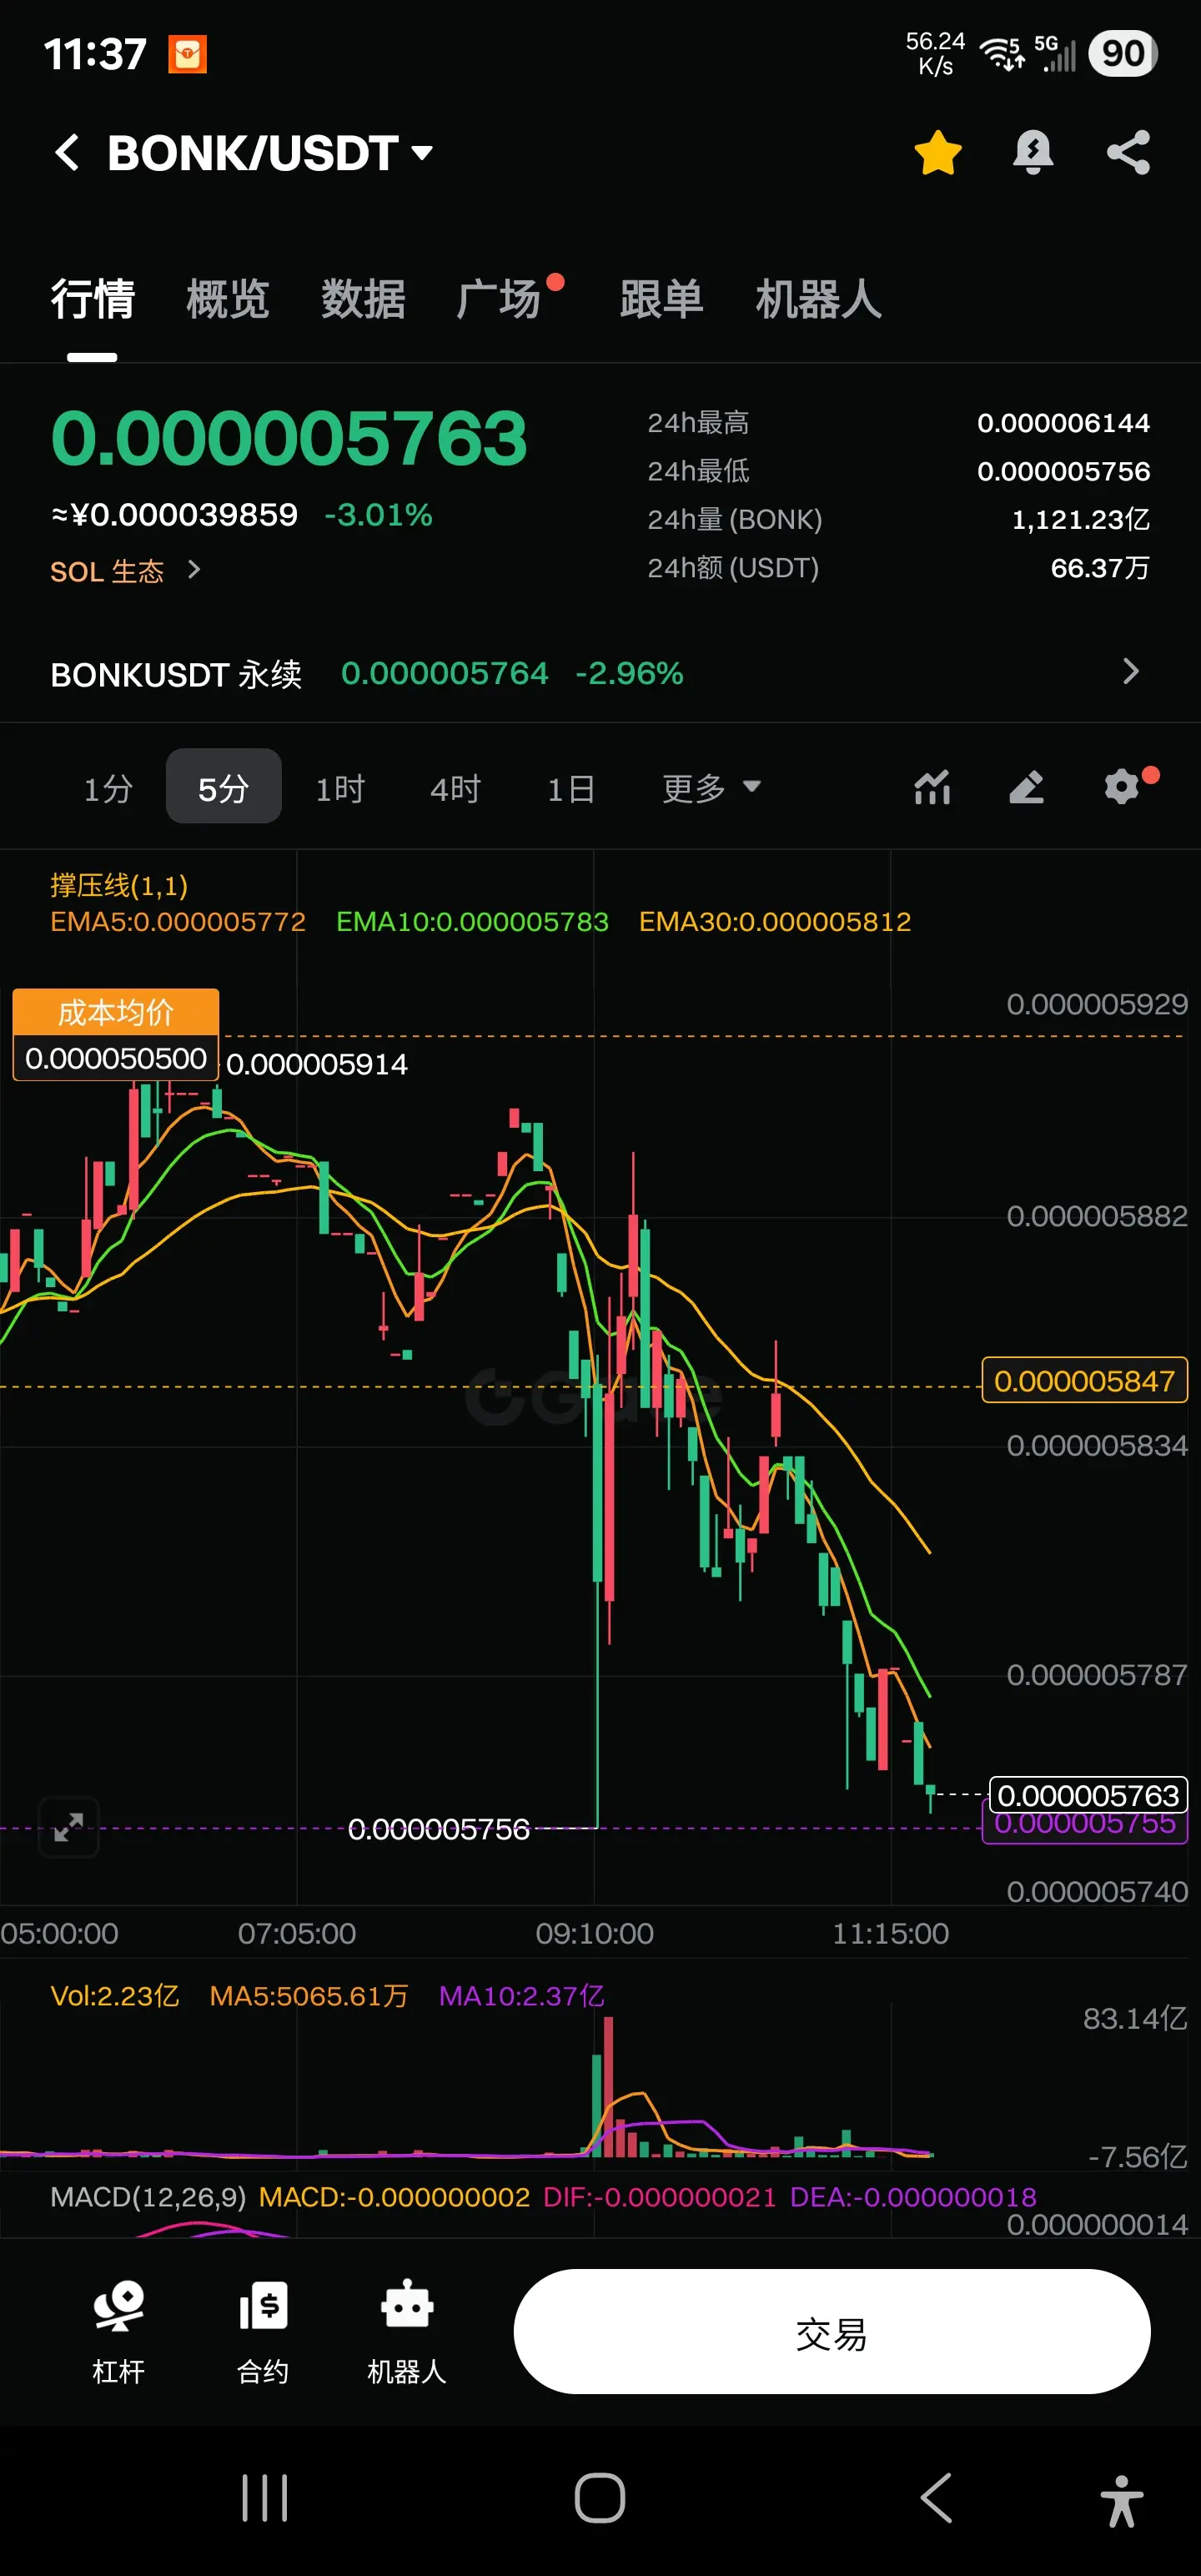Screen dimensions: 1201x2576
Task: Open the 广场 tab
Action: click(x=498, y=299)
